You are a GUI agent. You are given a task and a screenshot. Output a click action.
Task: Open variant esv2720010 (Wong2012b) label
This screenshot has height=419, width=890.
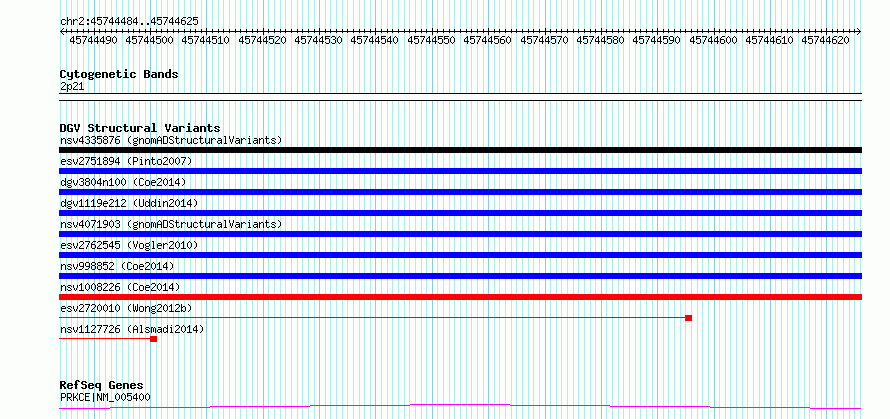point(126,308)
